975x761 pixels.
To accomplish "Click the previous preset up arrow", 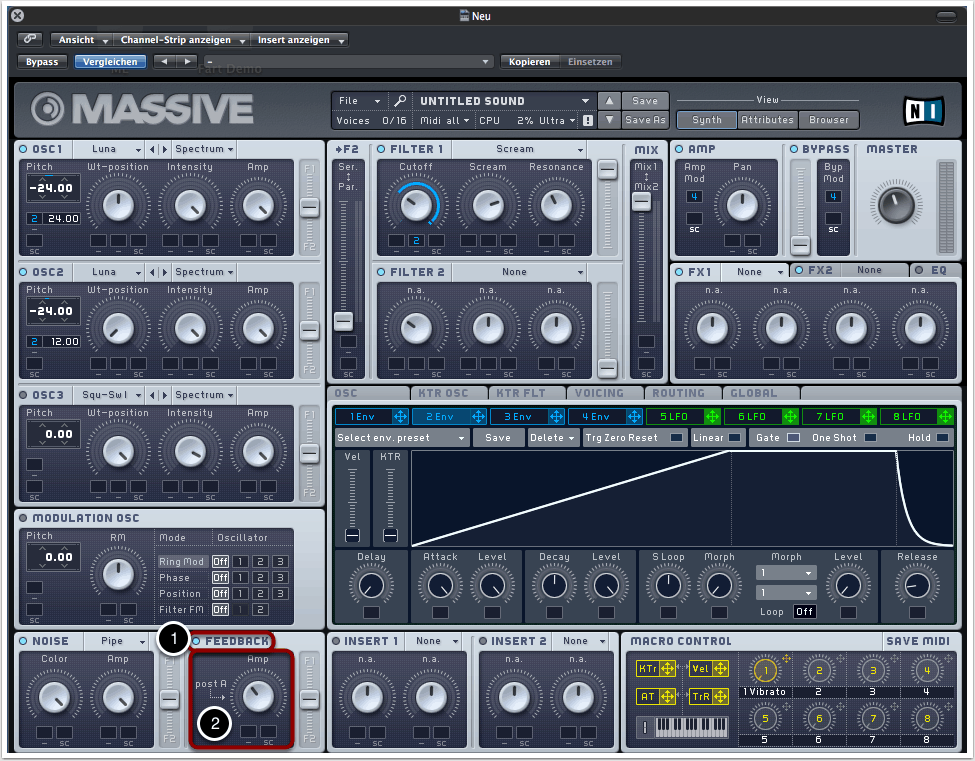I will (x=609, y=101).
